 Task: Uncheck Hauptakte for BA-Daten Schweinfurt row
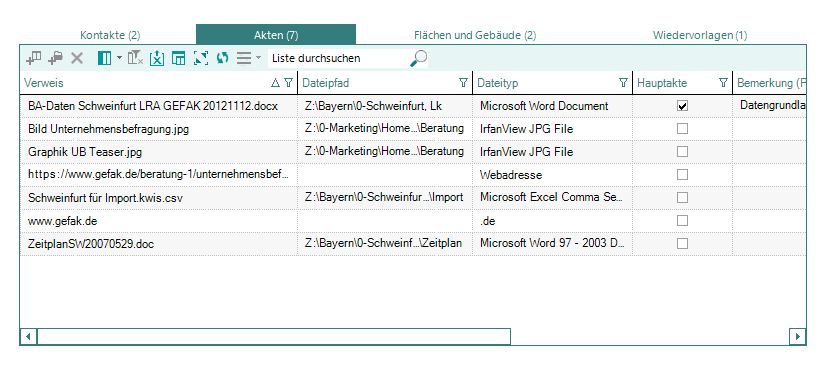point(682,106)
